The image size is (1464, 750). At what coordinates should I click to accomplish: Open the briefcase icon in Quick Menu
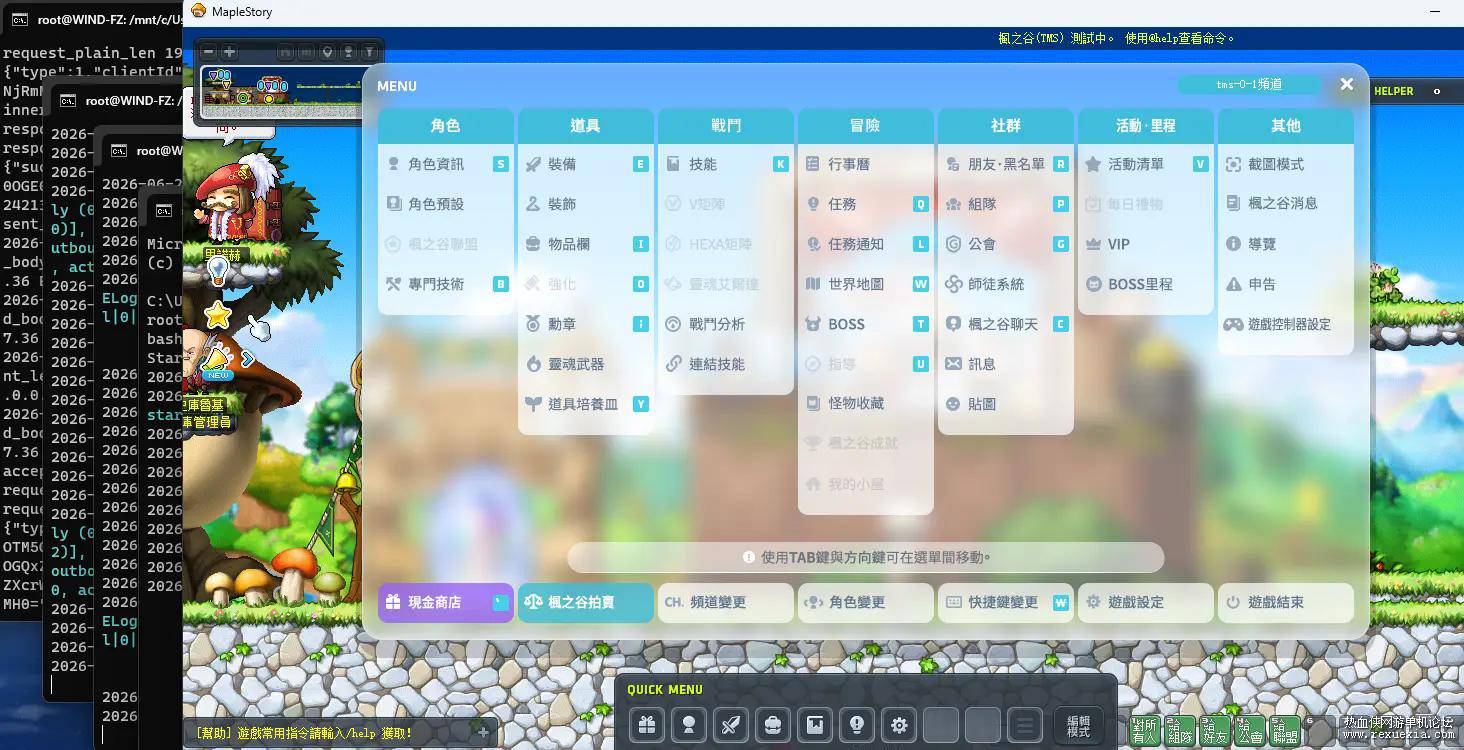point(773,725)
